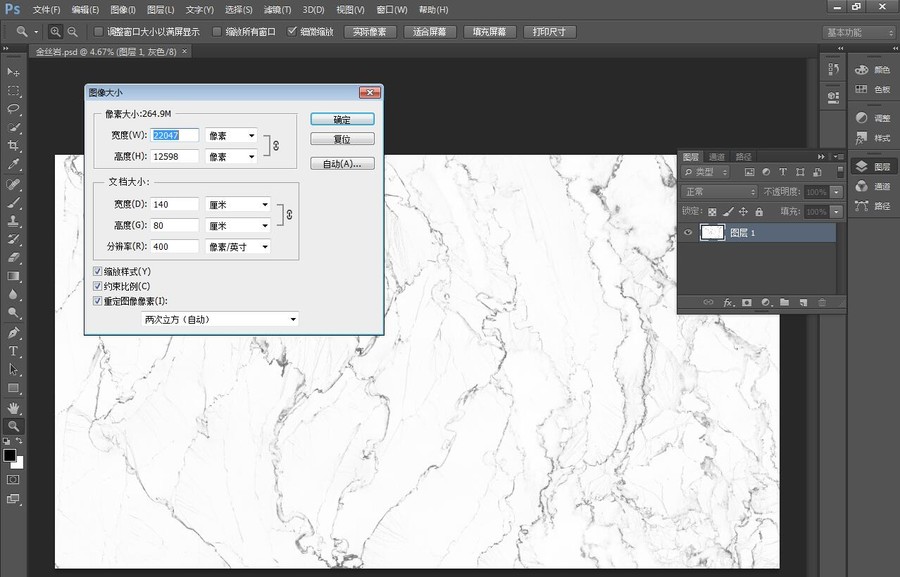The width and height of the screenshot is (900, 577).
Task: Select the Lasso tool
Action: click(x=13, y=109)
